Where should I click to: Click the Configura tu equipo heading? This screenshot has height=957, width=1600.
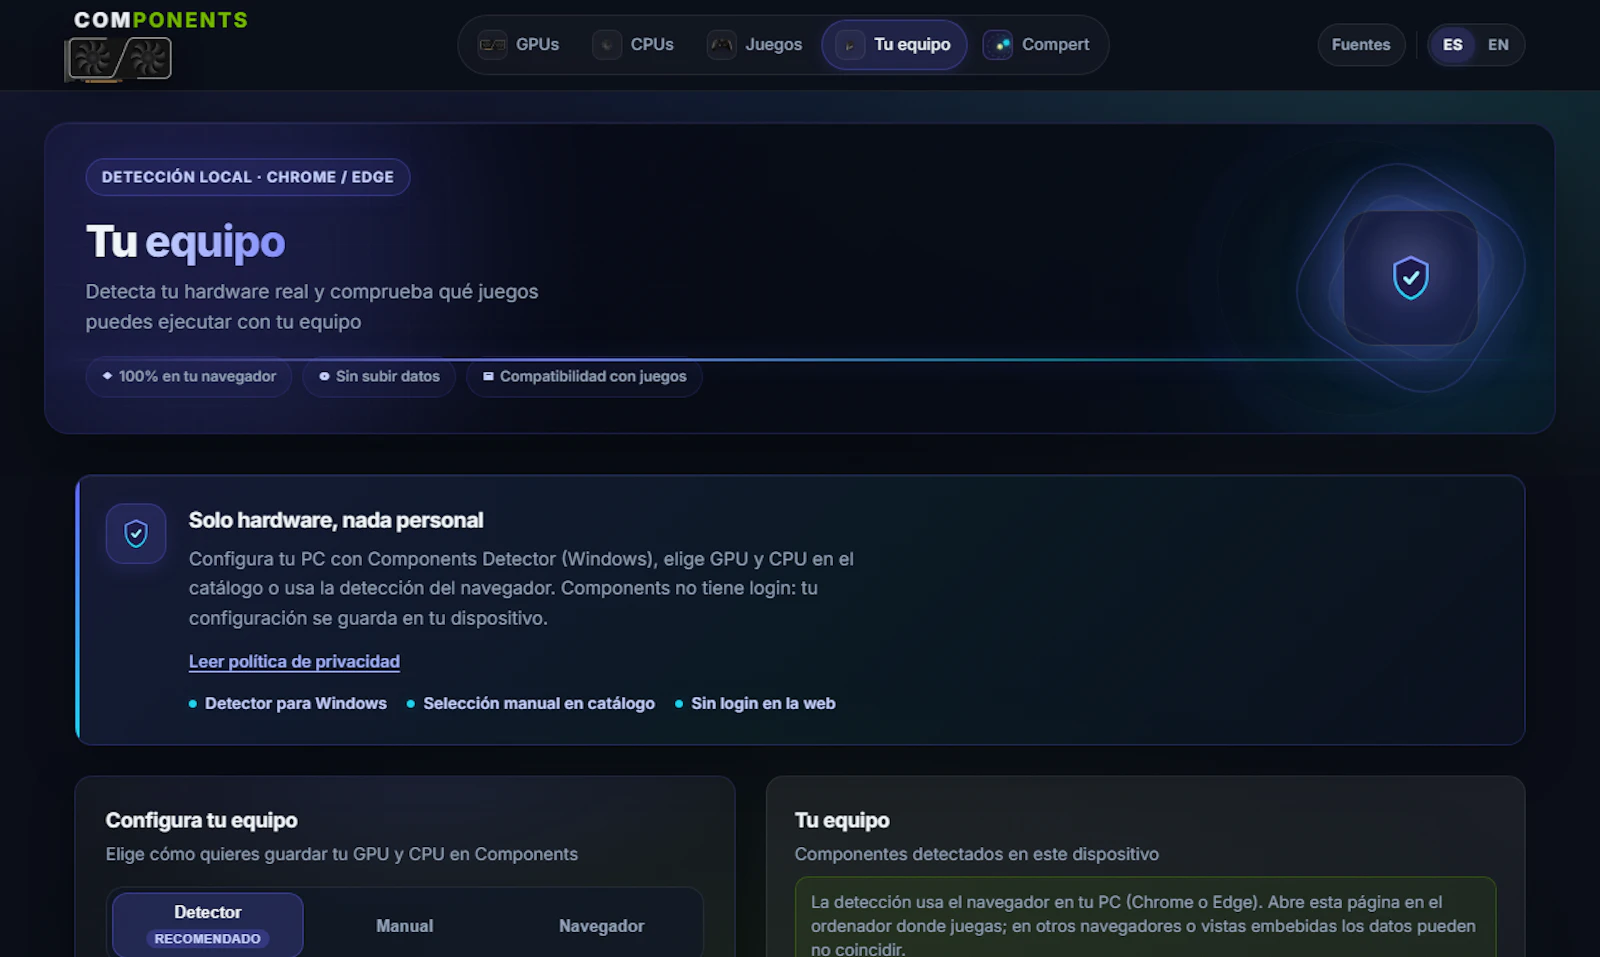click(202, 821)
